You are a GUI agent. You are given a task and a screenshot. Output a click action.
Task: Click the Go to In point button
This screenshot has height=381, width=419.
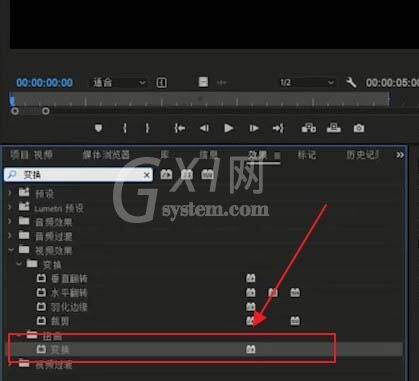coord(180,128)
